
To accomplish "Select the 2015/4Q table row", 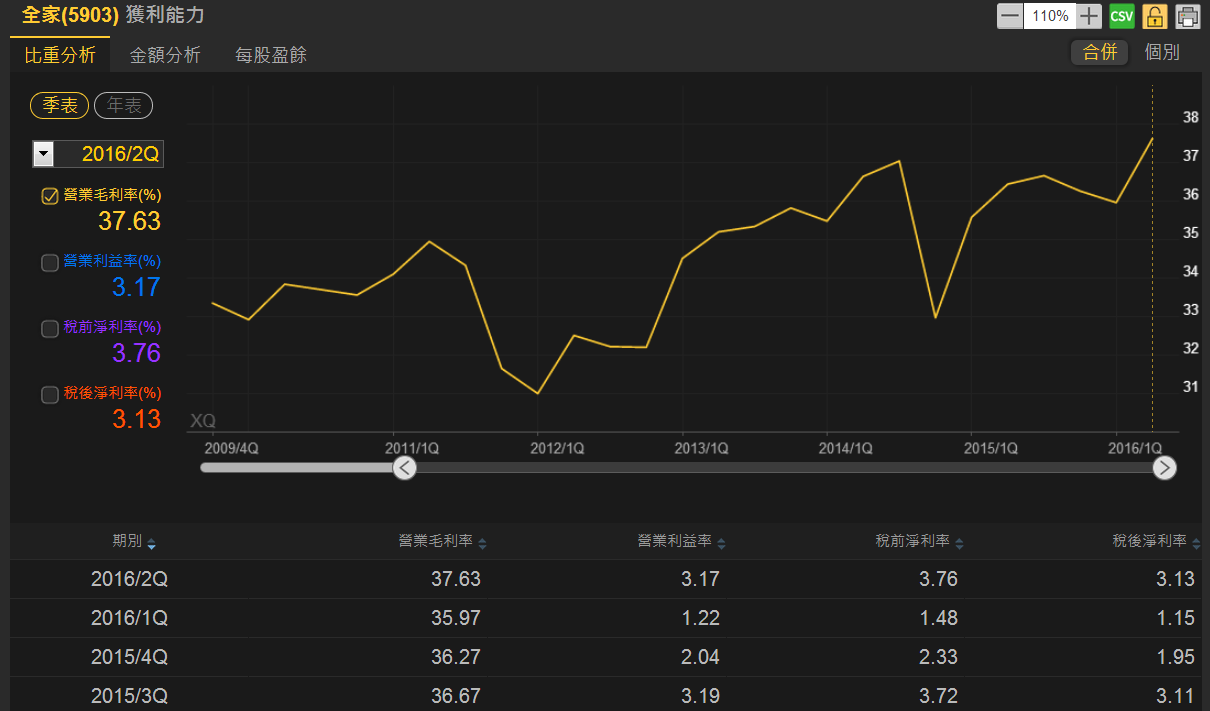I will click(605, 657).
